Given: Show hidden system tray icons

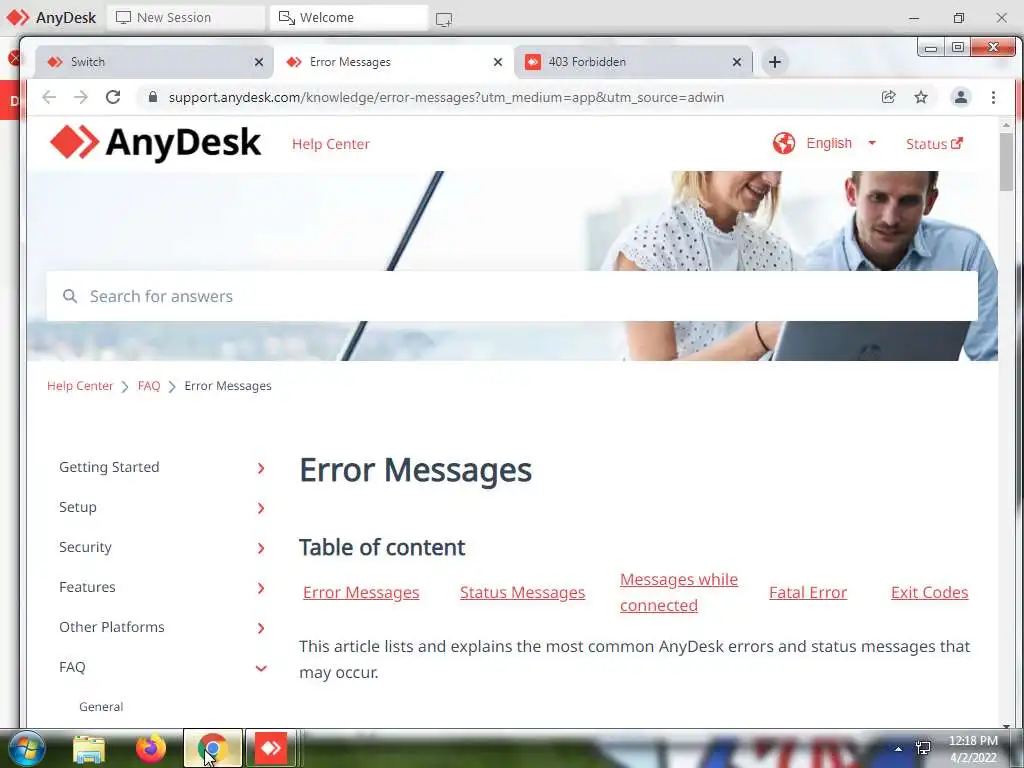Looking at the screenshot, I should pyautogui.click(x=899, y=749).
